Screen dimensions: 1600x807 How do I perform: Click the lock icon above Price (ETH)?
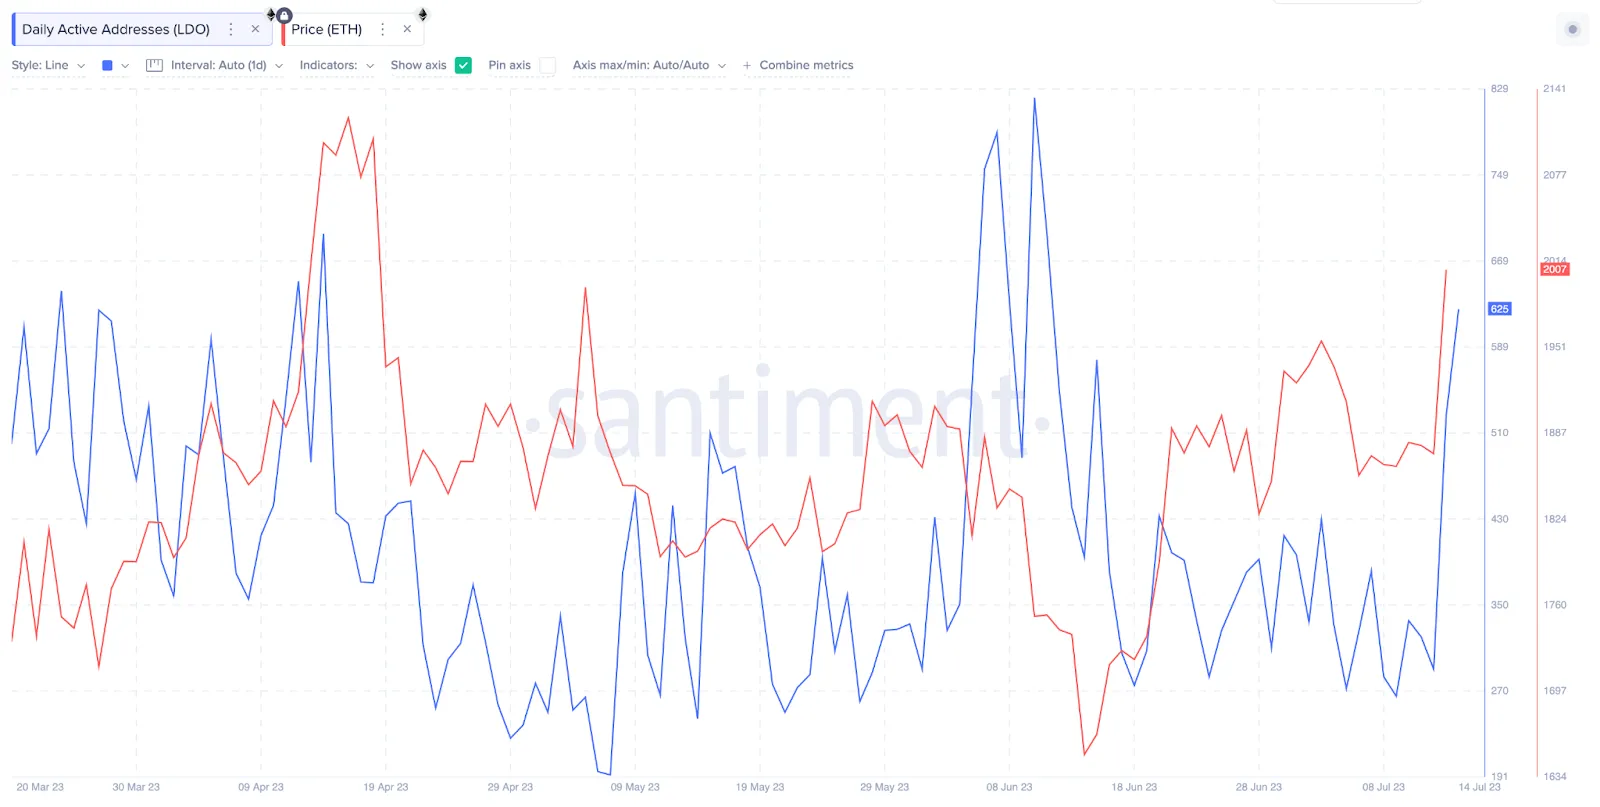click(x=285, y=15)
